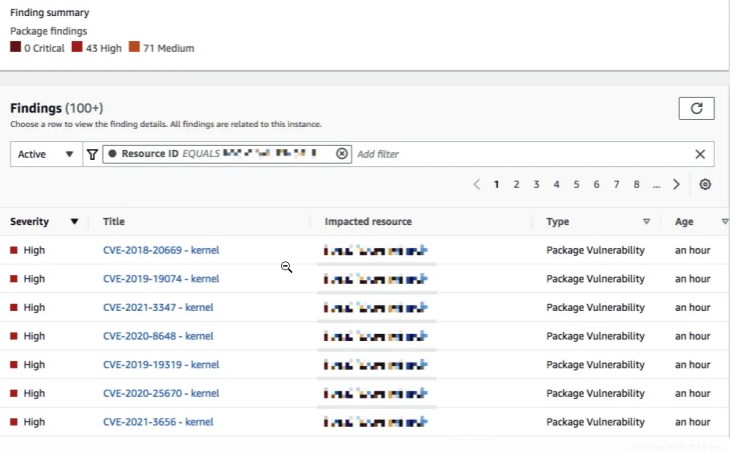Open the table preferences gear icon
Screen dimensions: 740x457
[x=705, y=184]
